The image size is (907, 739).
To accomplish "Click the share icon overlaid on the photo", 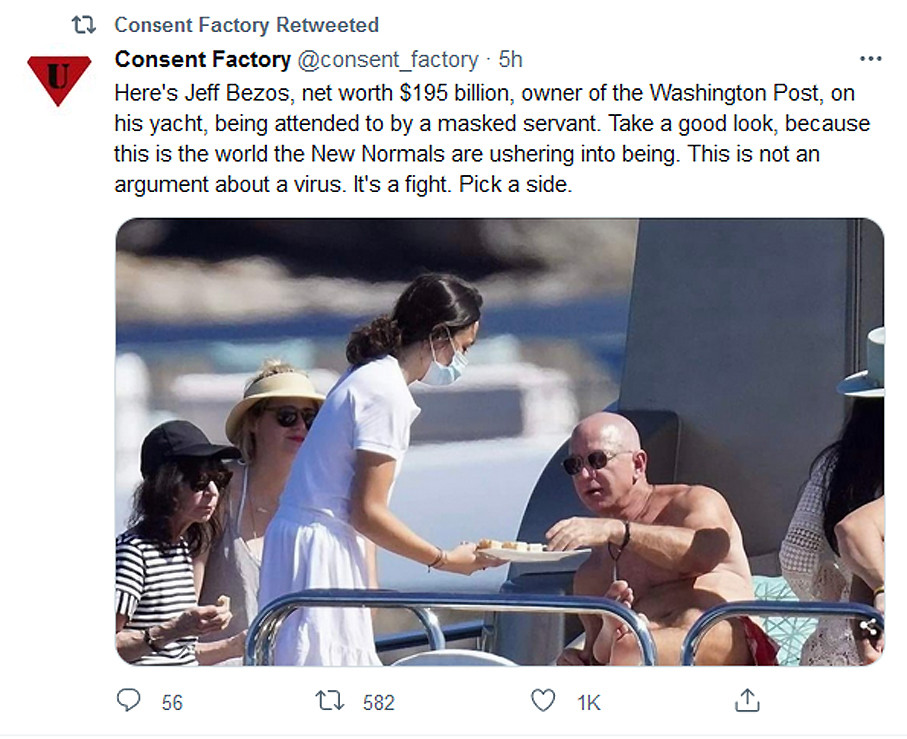I will coord(868,628).
